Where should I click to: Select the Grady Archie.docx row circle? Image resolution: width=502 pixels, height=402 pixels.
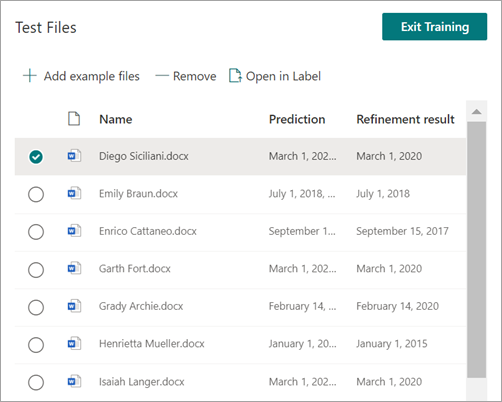pos(36,307)
